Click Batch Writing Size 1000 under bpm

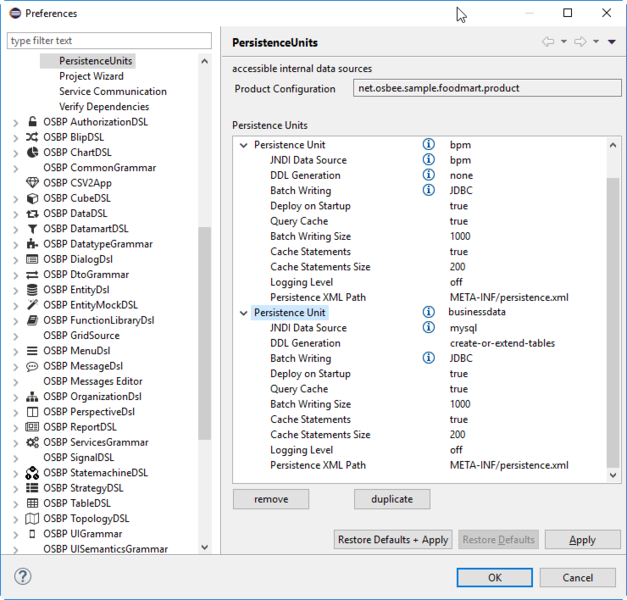pyautogui.click(x=460, y=236)
